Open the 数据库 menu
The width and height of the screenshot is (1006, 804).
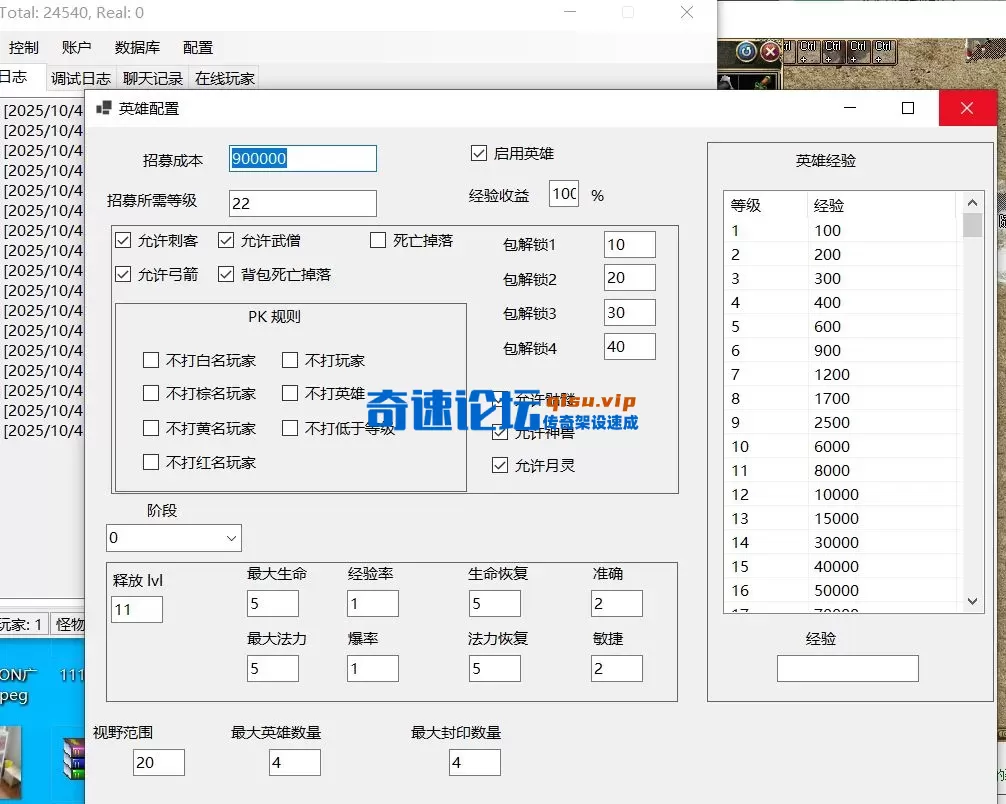click(137, 47)
